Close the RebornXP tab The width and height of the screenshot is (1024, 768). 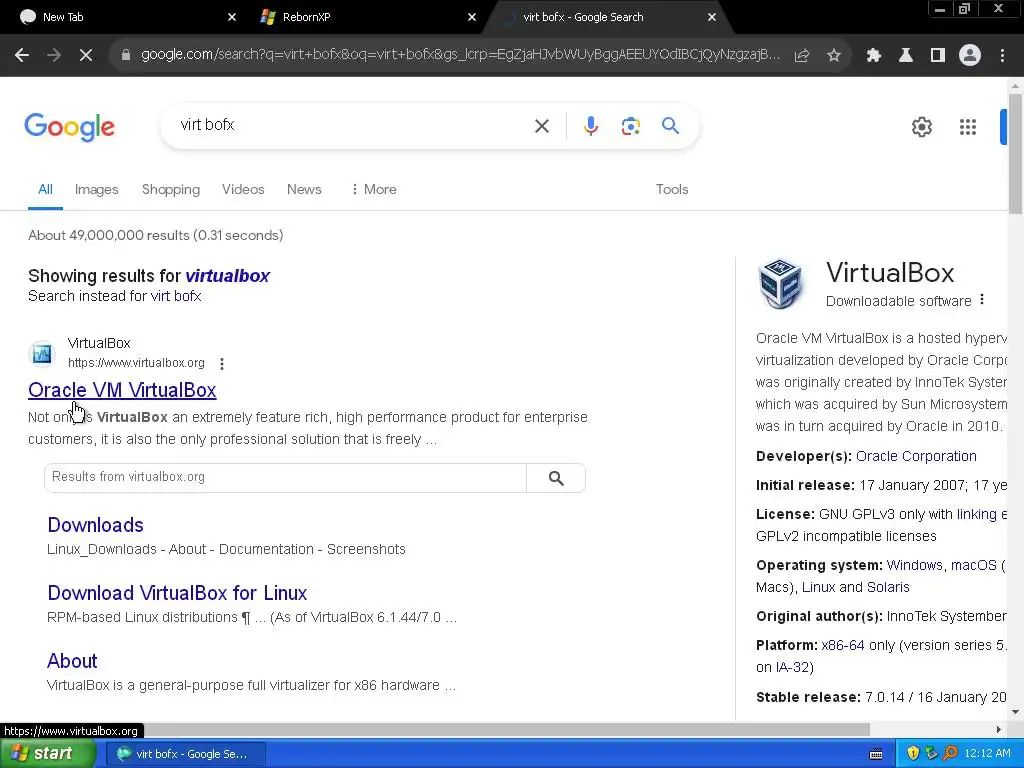(472, 17)
